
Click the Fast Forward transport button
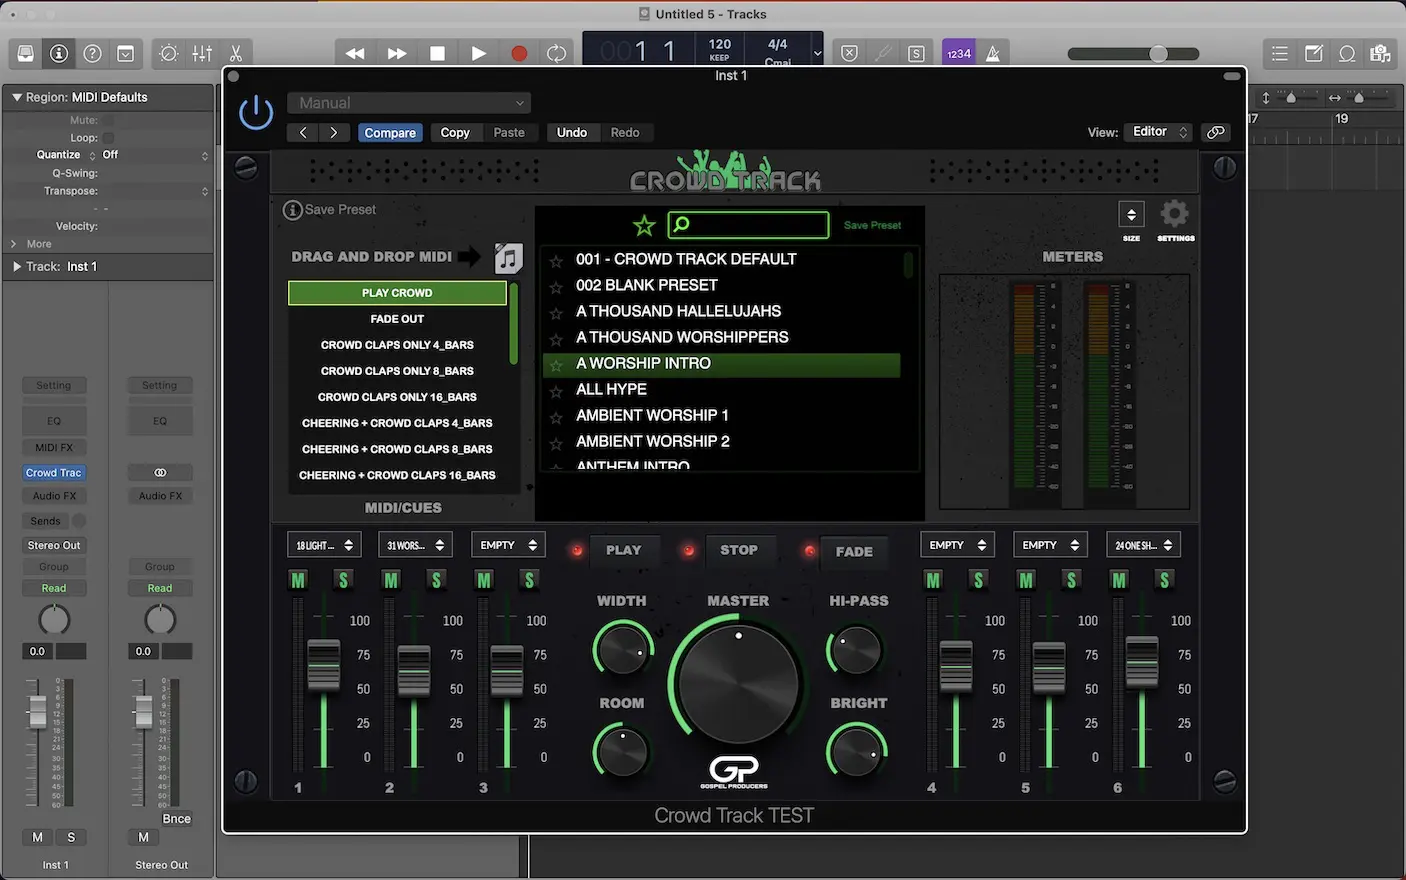click(396, 54)
